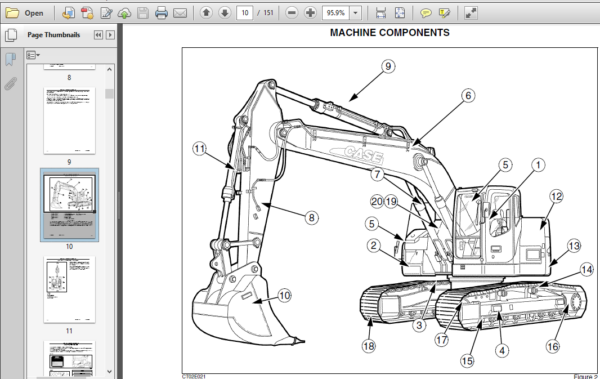This screenshot has height=379, width=600.
Task: Send file by email envelope icon
Action: [x=180, y=13]
